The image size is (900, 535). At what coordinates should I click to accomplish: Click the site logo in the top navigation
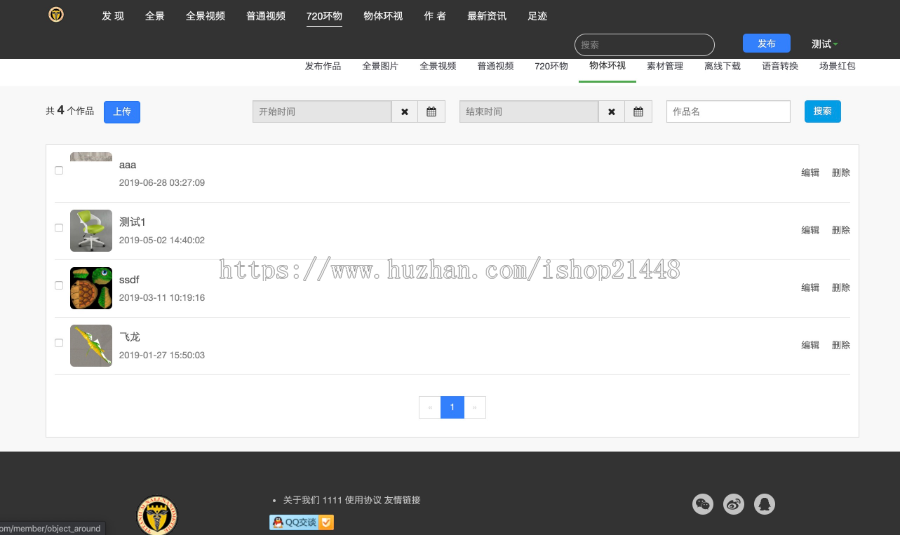(x=56, y=14)
